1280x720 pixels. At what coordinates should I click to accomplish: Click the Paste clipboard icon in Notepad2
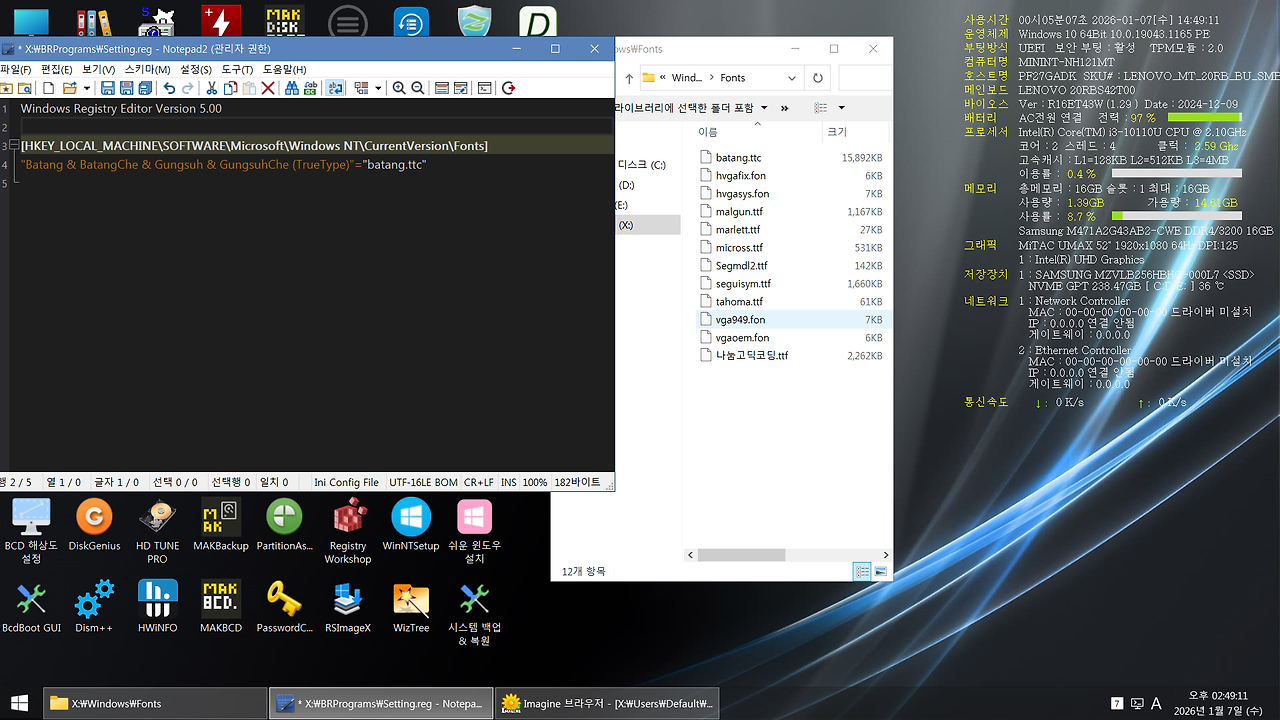pyautogui.click(x=249, y=88)
